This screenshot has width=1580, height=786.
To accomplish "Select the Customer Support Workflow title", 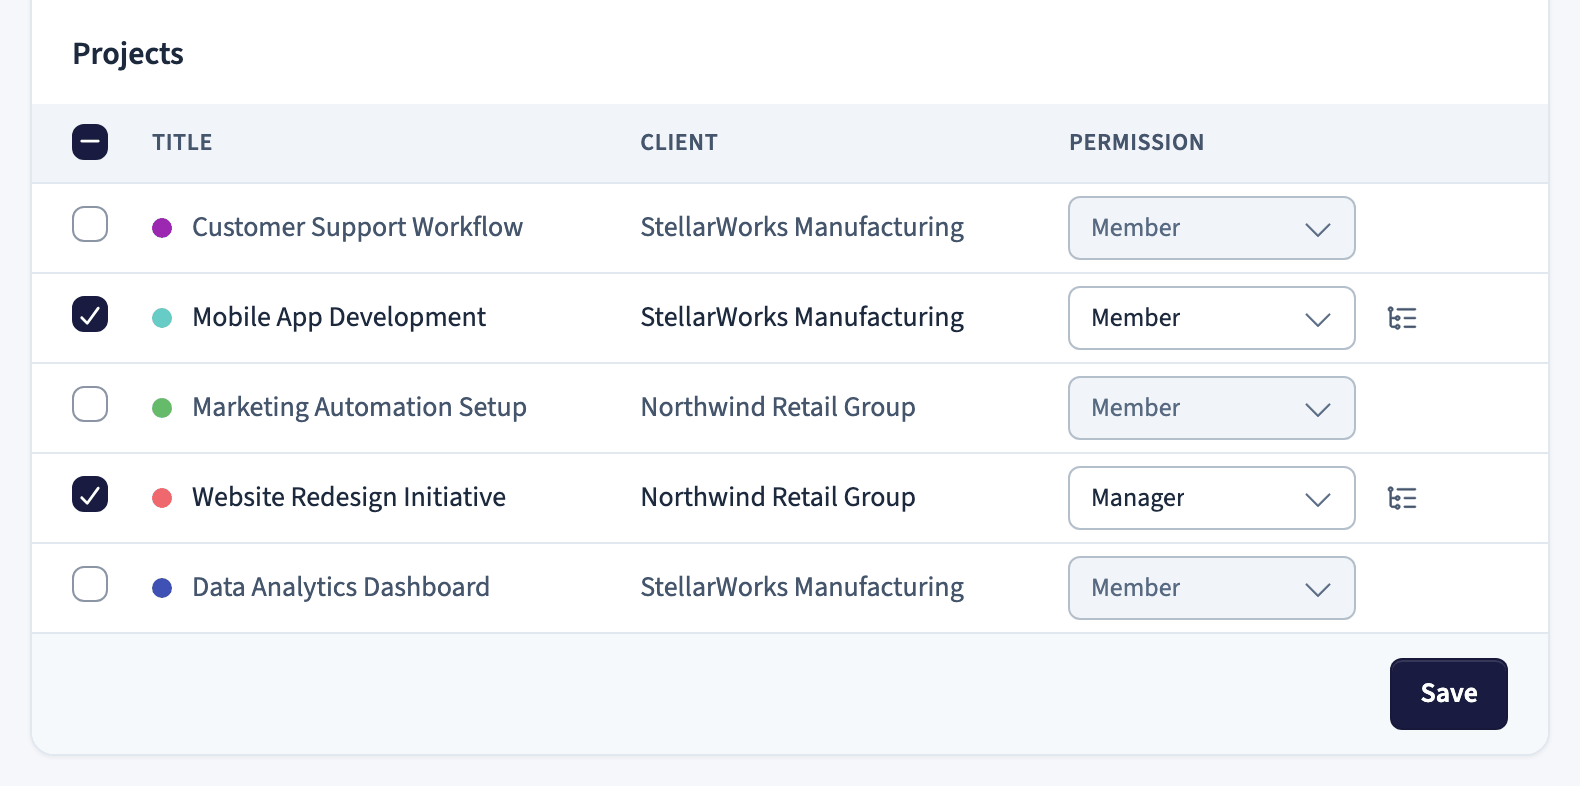I will 357,228.
